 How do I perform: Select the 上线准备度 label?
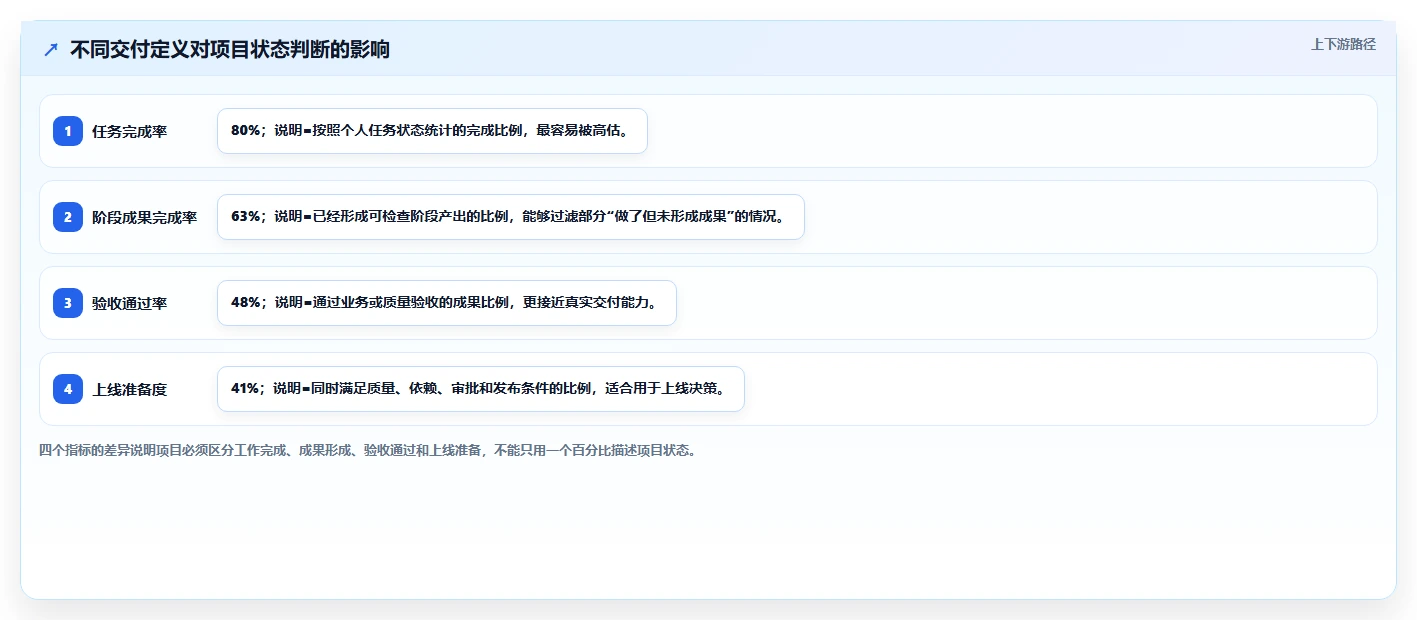pos(129,390)
